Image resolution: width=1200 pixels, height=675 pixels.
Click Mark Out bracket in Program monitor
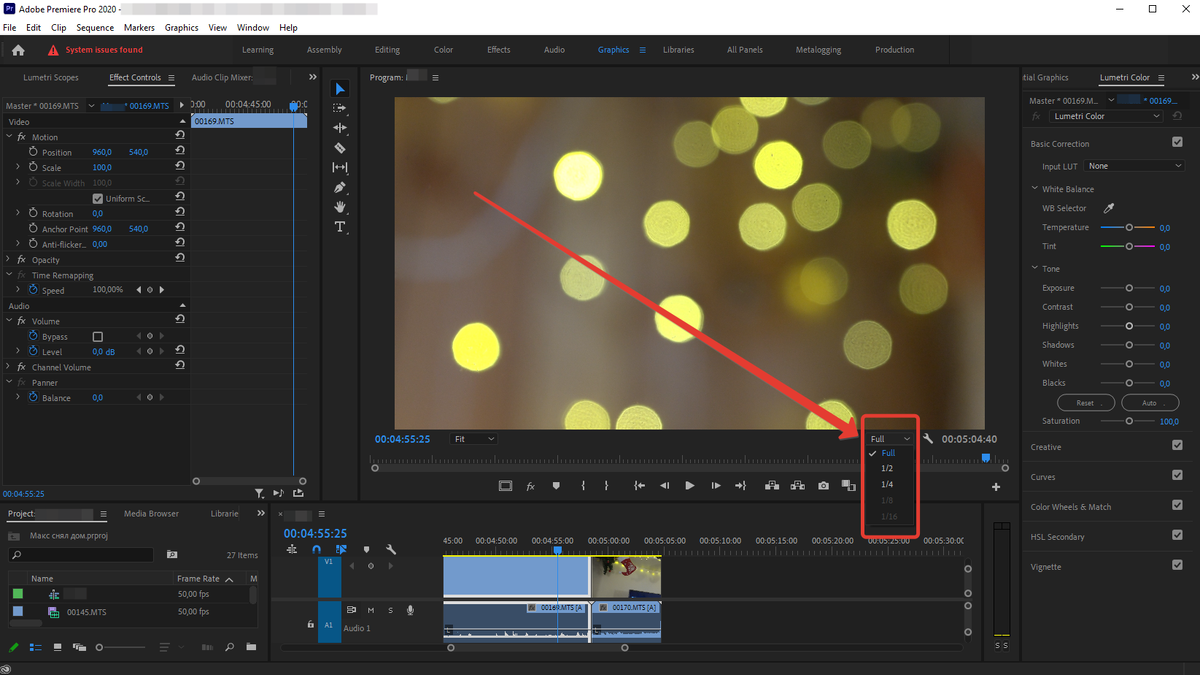point(606,486)
